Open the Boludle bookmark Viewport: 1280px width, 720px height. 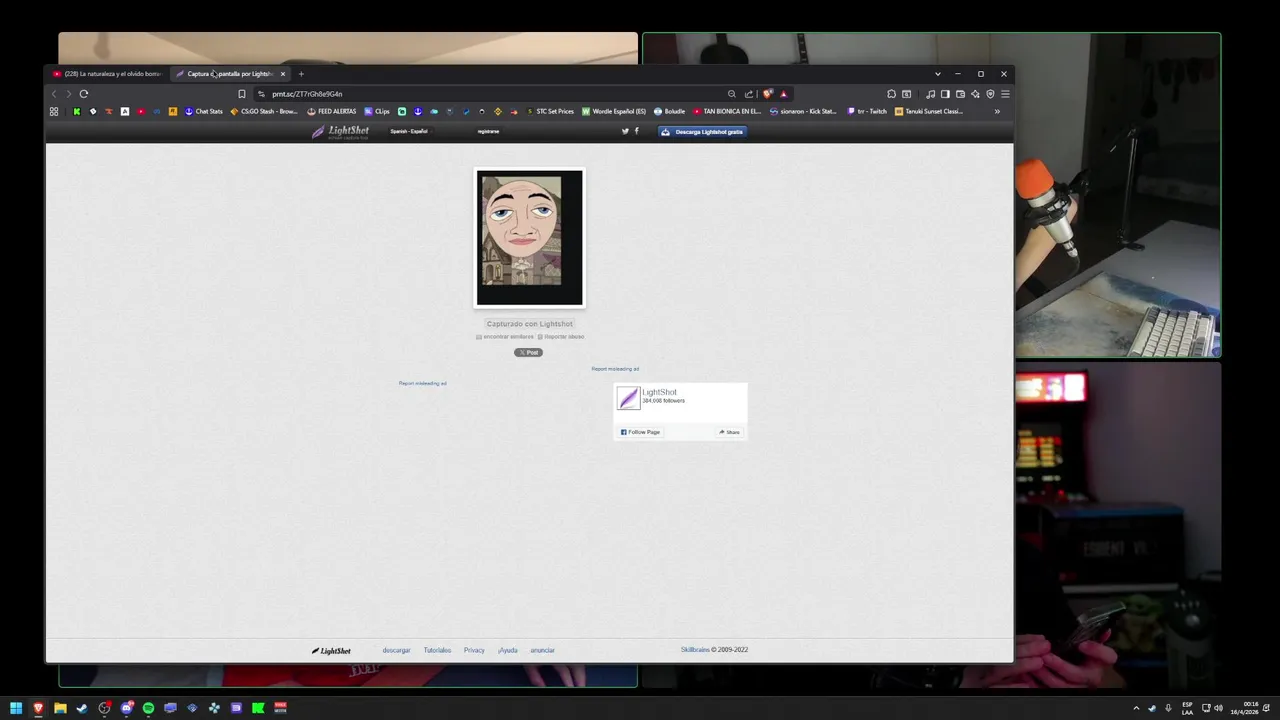(670, 111)
